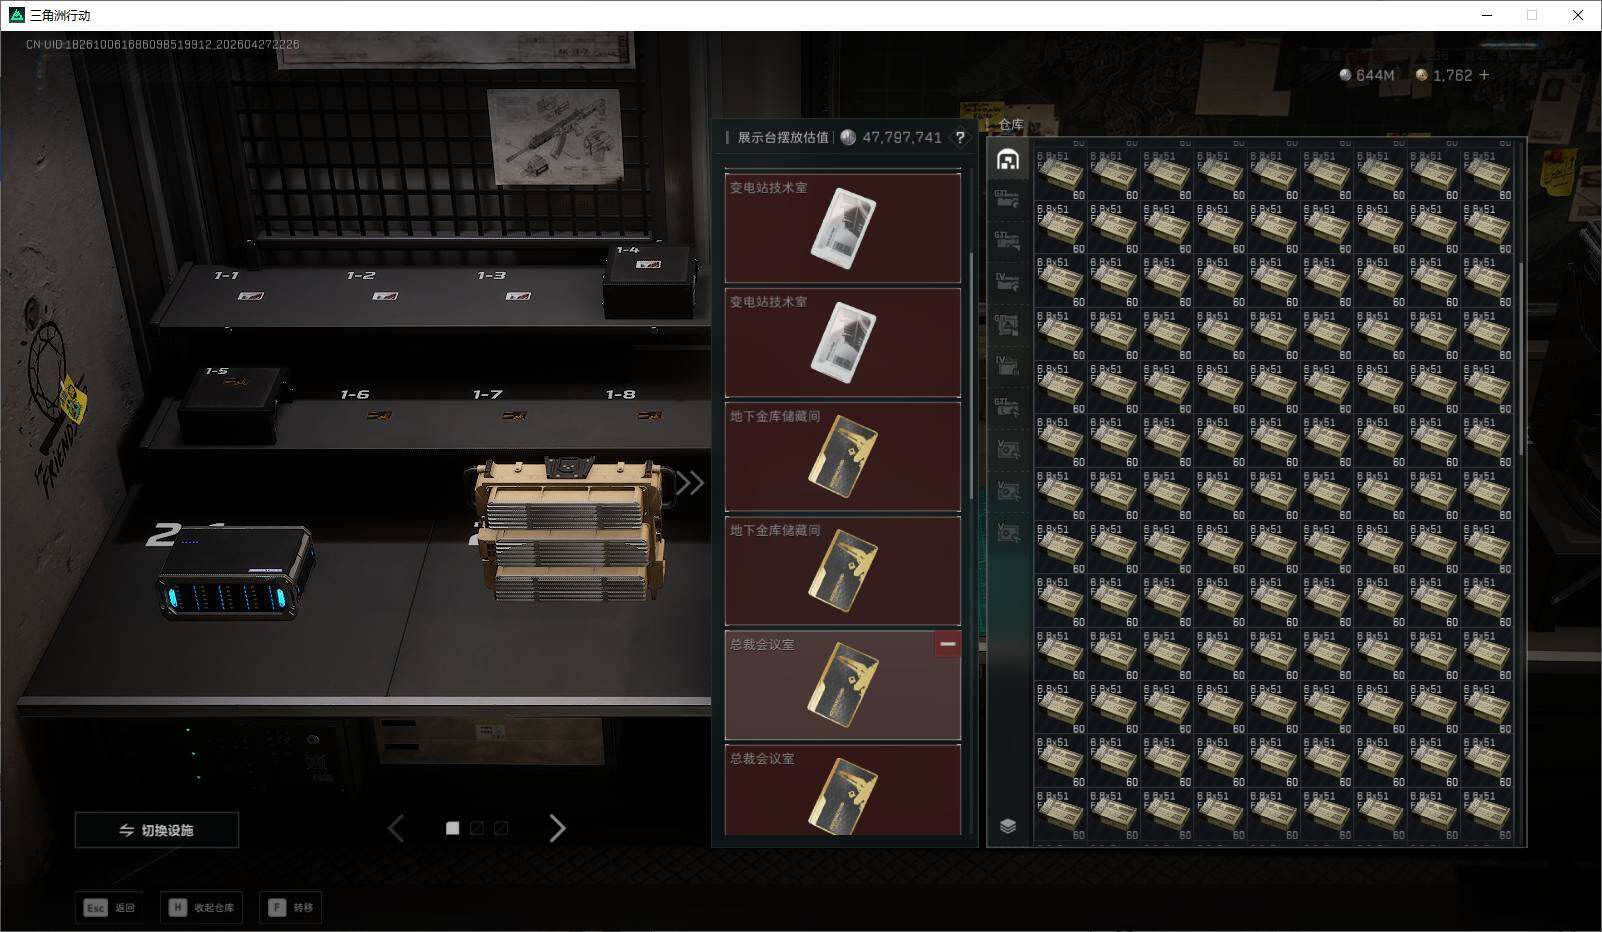Click the plus icon beside 1,762
Image resolution: width=1602 pixels, height=932 pixels.
[1484, 75]
